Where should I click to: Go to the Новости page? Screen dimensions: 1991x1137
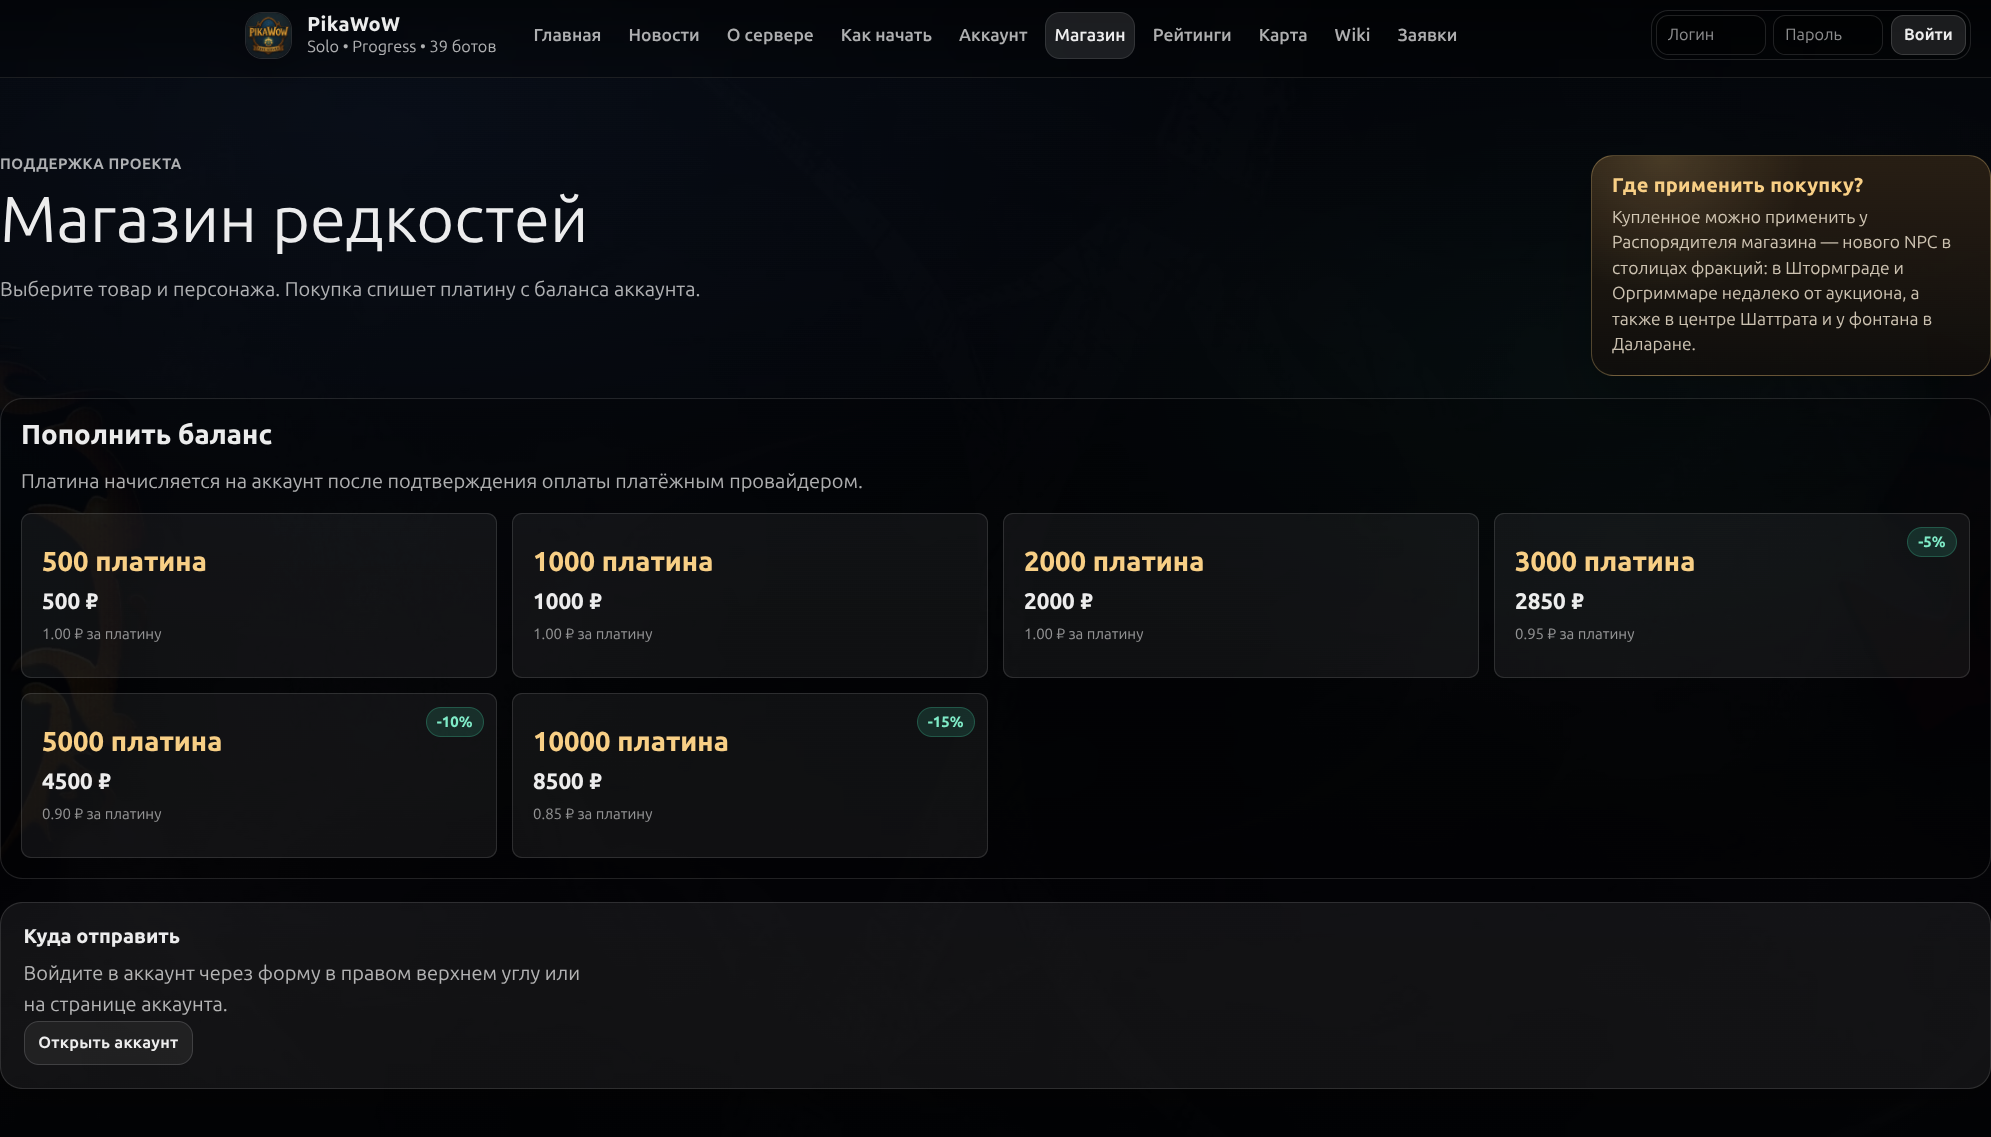pyautogui.click(x=664, y=35)
